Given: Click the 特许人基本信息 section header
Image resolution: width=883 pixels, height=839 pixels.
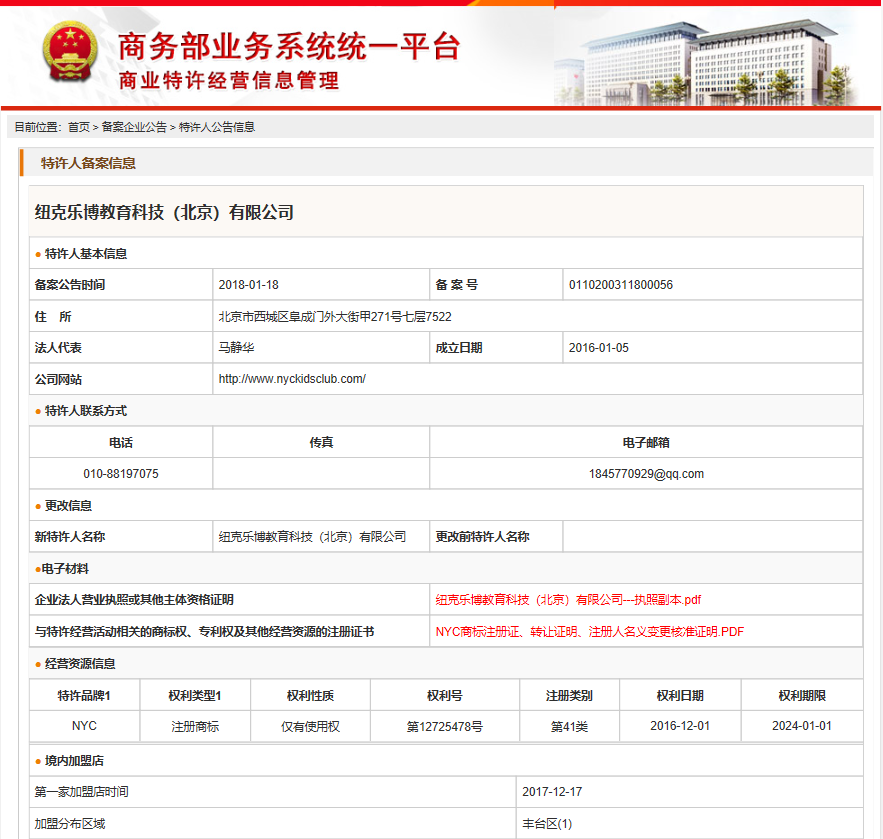Looking at the screenshot, I should [86, 254].
